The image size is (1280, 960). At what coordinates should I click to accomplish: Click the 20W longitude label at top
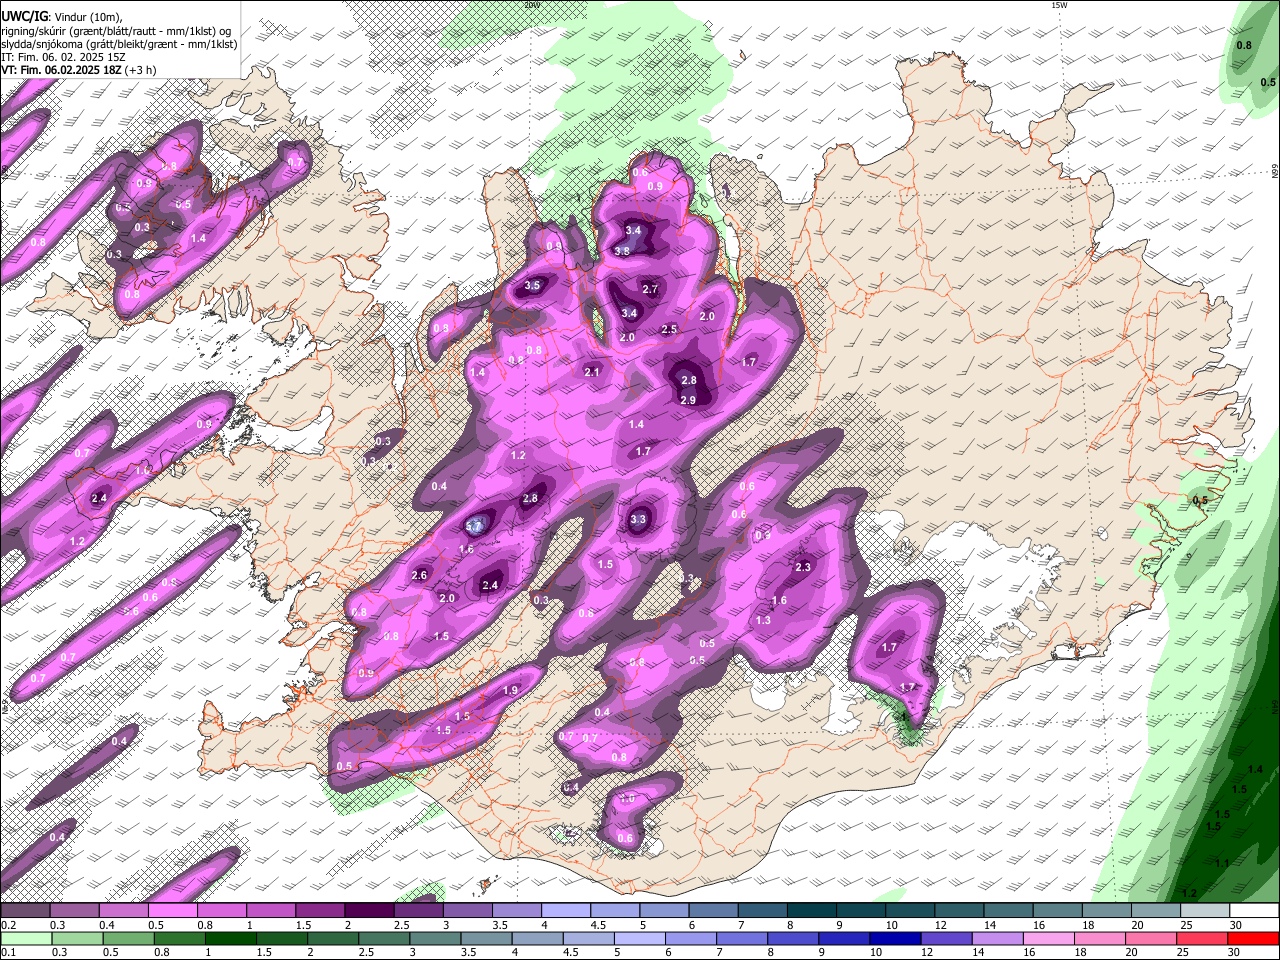(x=532, y=5)
